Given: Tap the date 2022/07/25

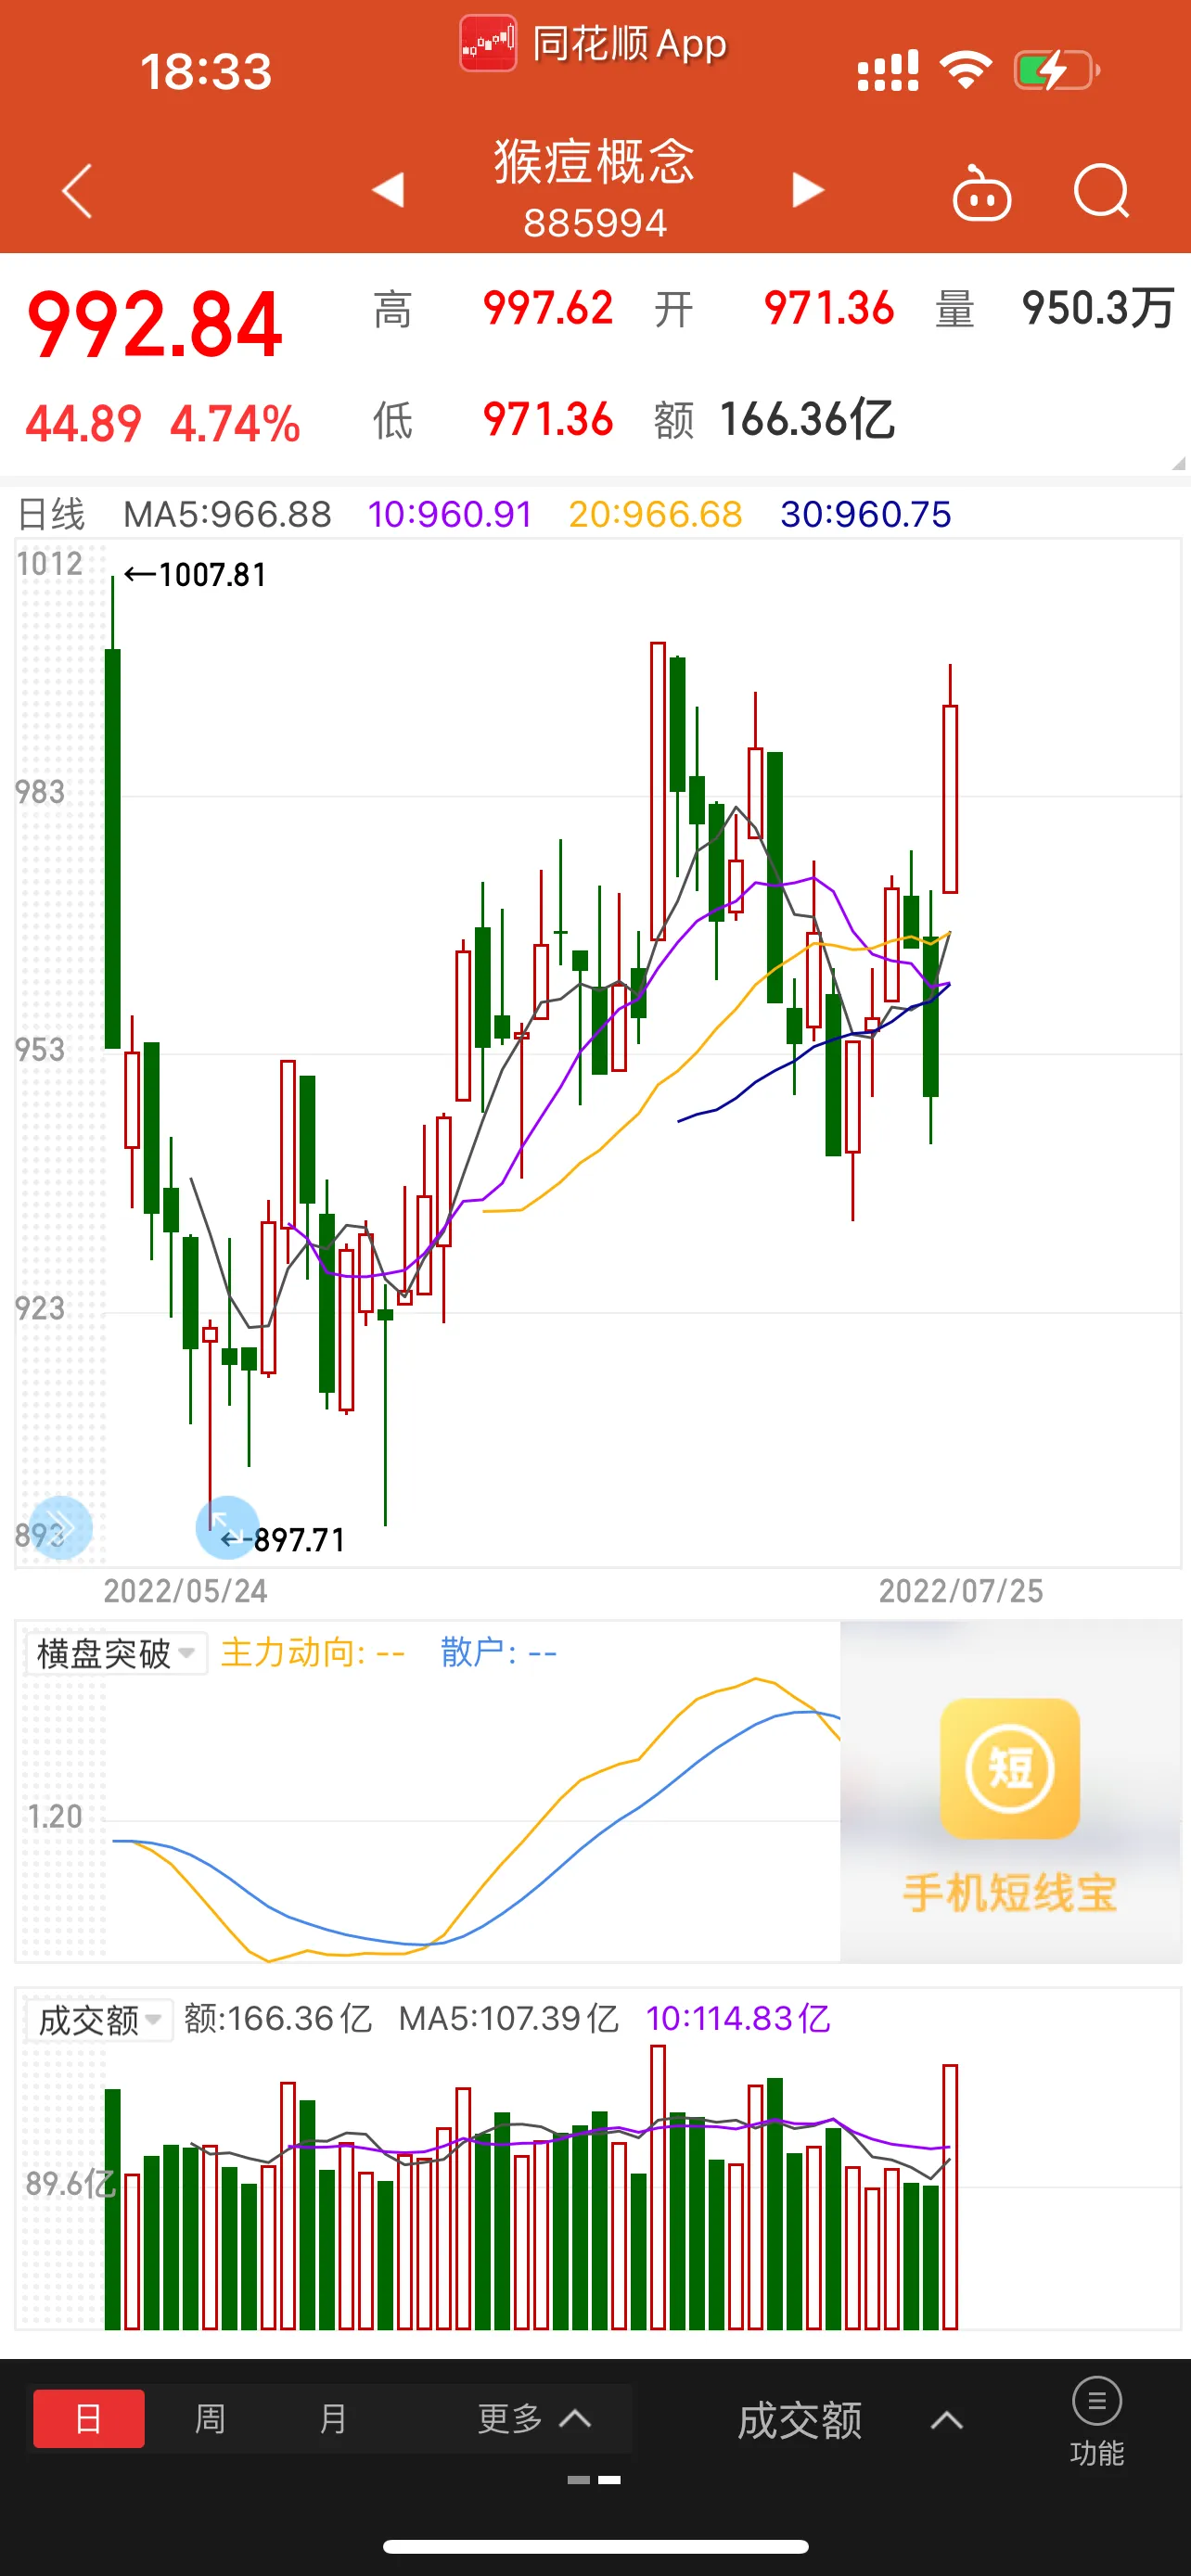Looking at the screenshot, I should pyautogui.click(x=960, y=1591).
